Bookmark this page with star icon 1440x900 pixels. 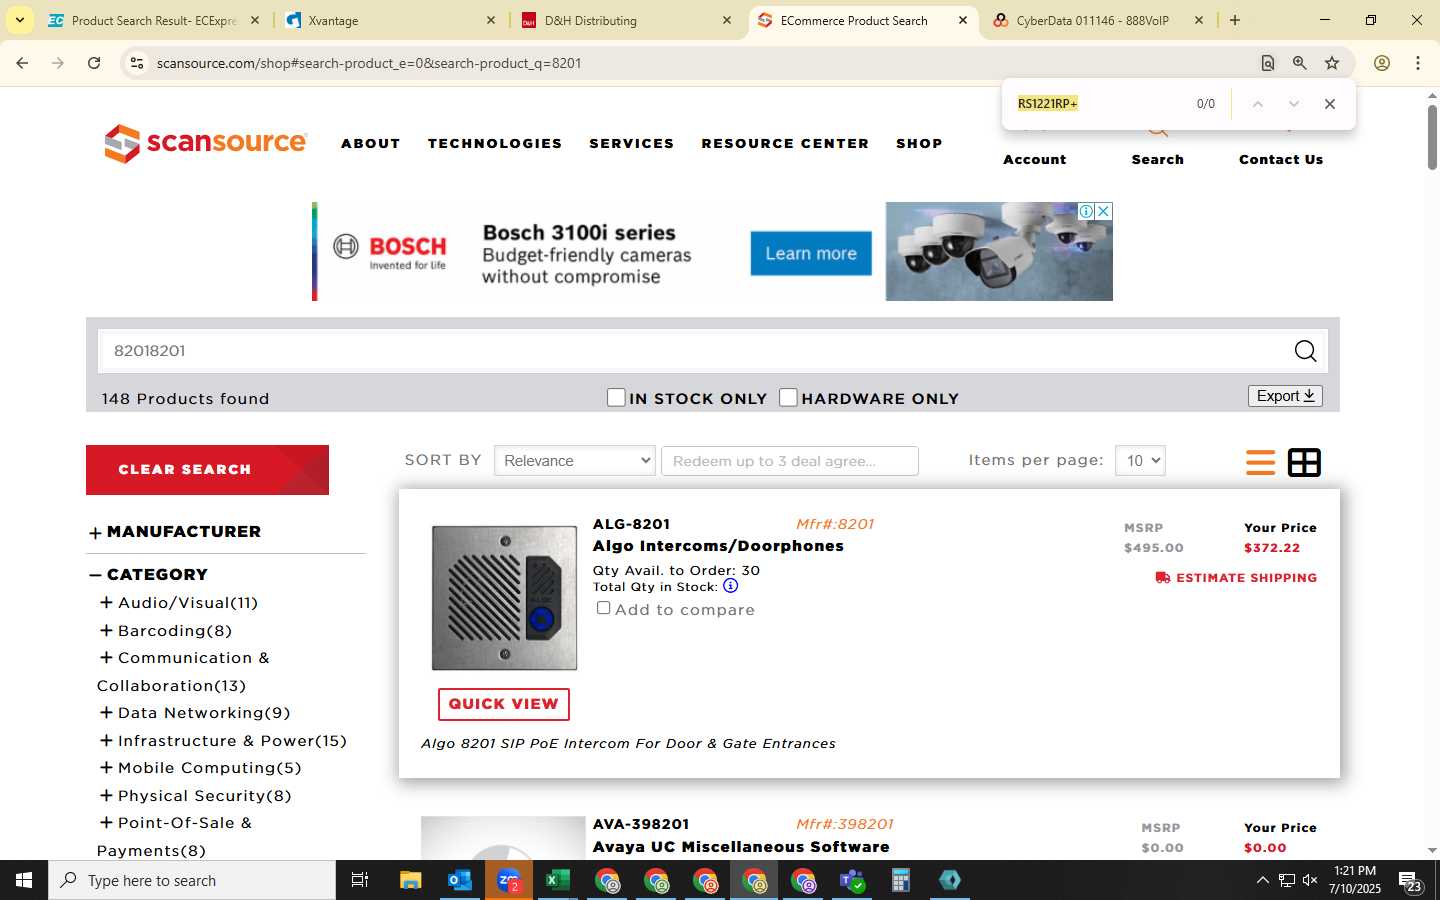coord(1332,63)
